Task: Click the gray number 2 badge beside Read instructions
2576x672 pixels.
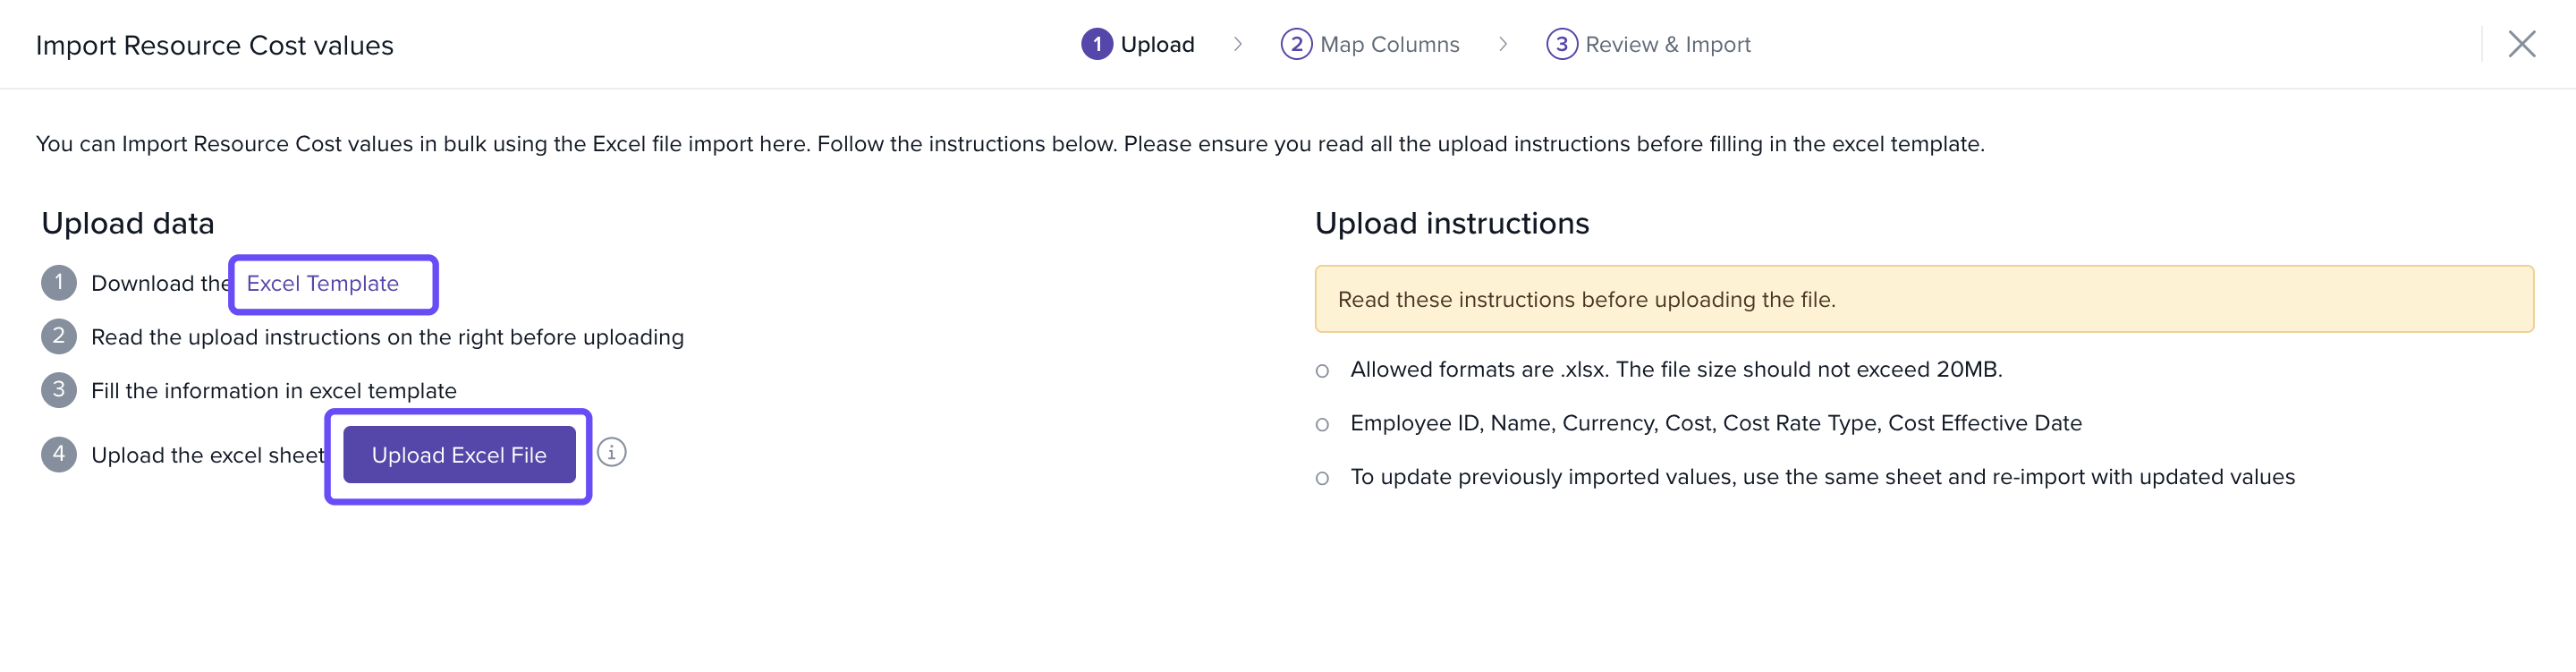Action: pyautogui.click(x=59, y=337)
